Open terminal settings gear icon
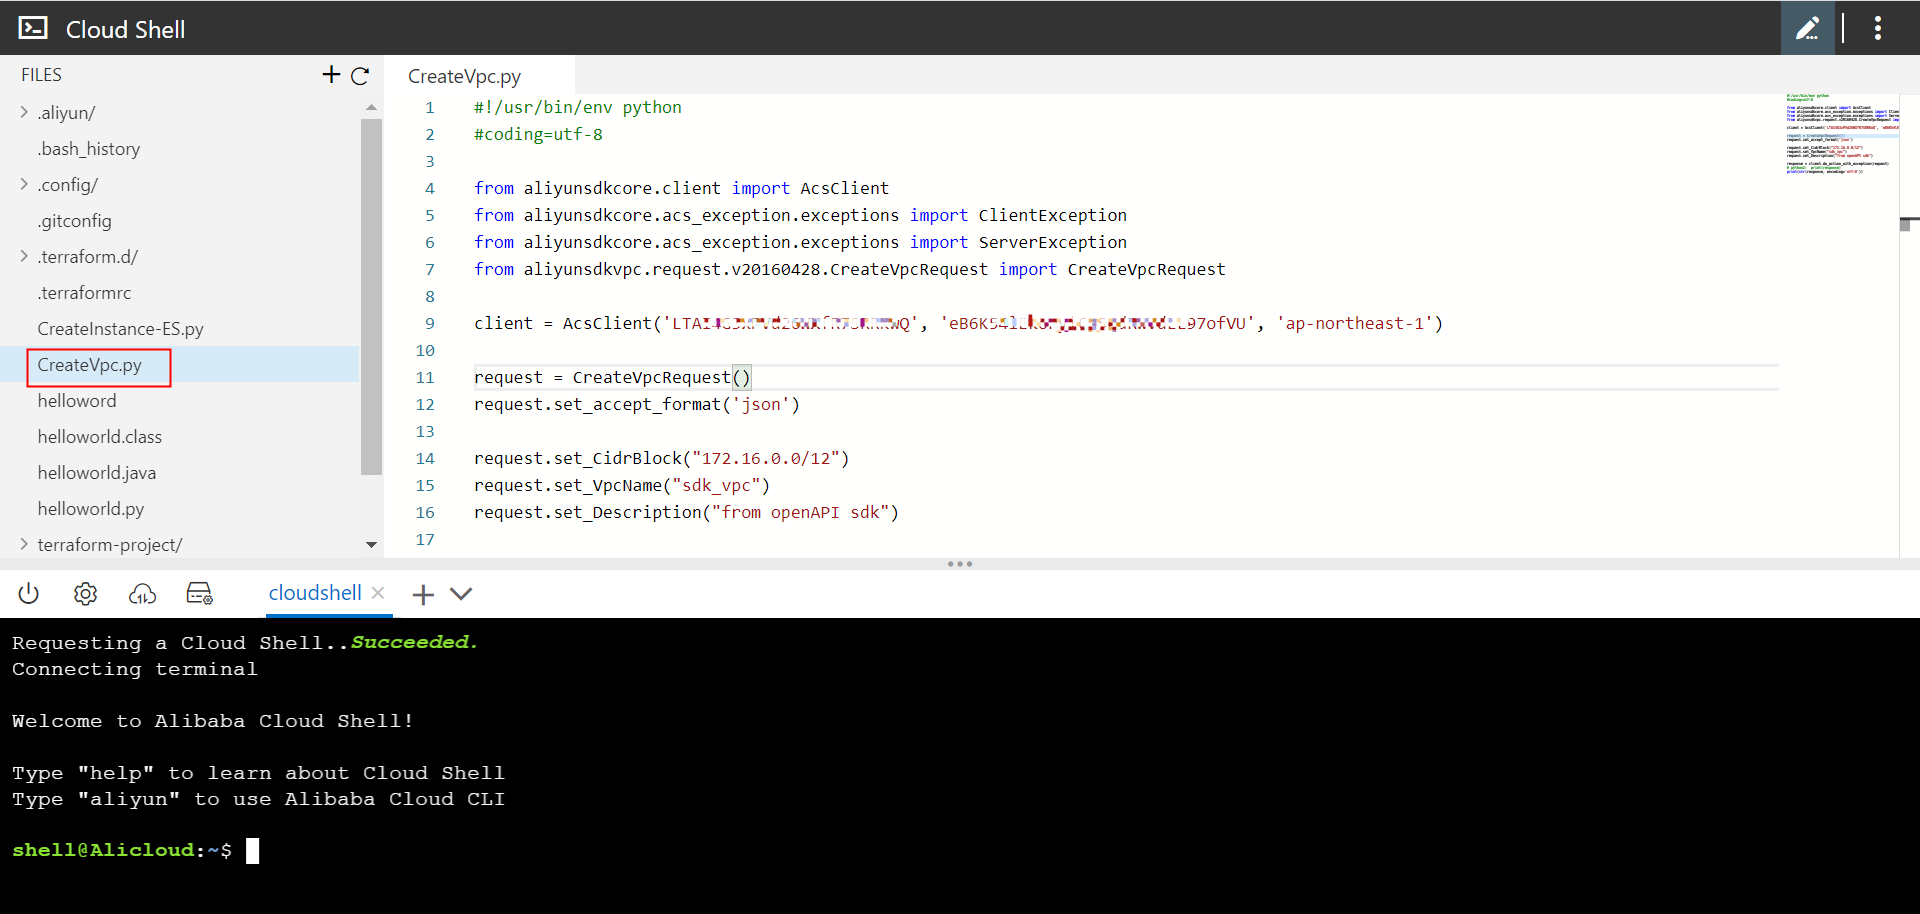Screen dimensions: 1920x914 (85, 594)
